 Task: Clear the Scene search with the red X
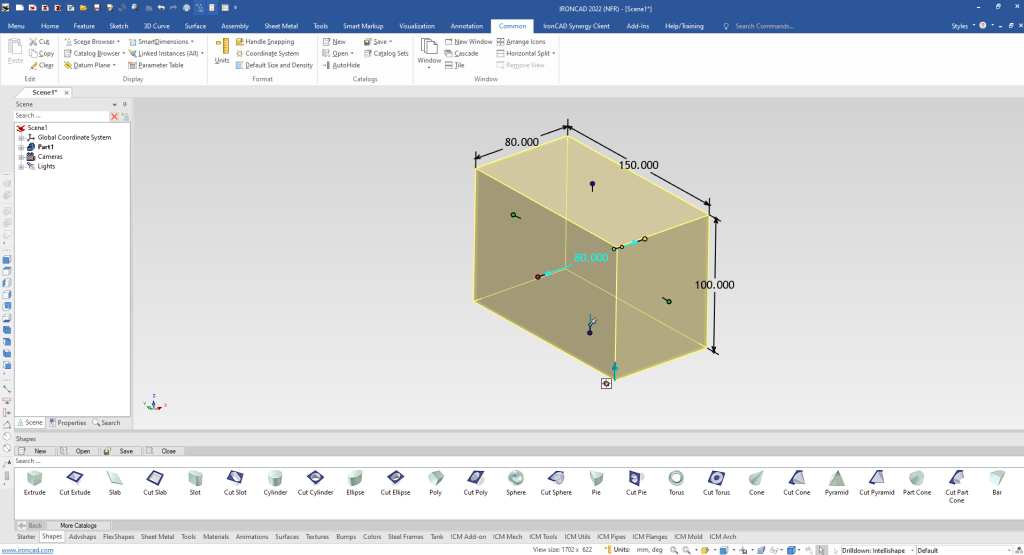(x=114, y=116)
